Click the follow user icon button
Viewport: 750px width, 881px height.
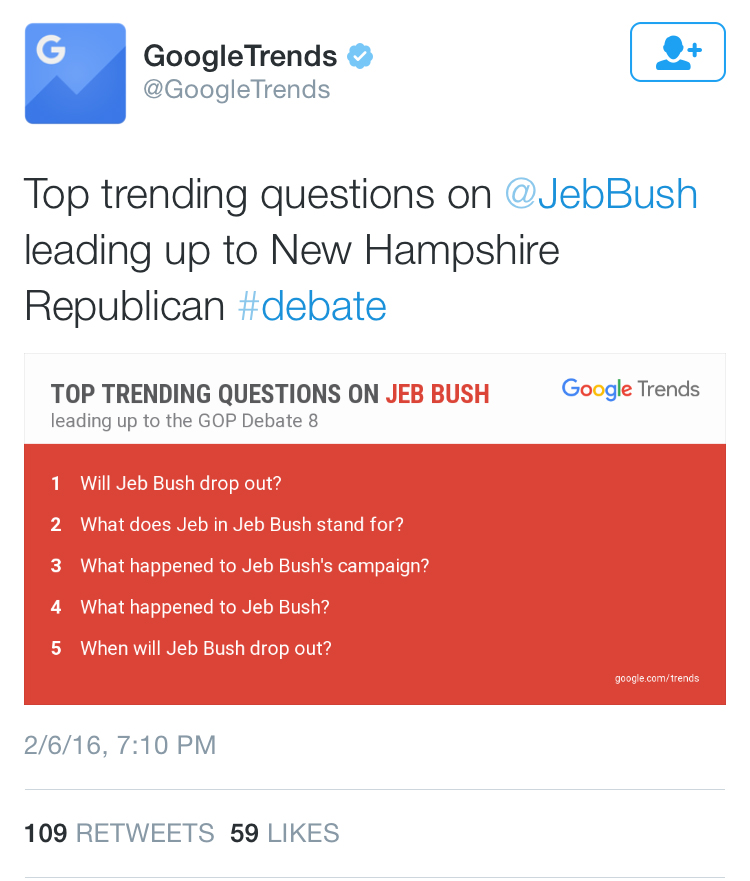[677, 52]
